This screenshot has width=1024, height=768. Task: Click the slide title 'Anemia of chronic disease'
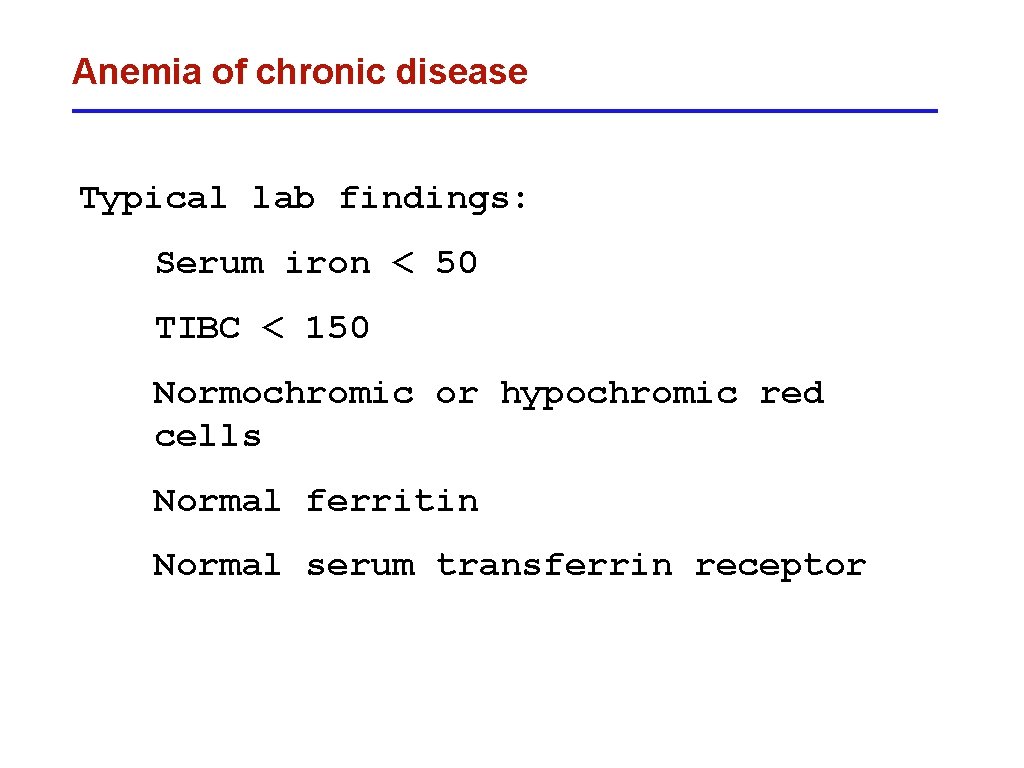coord(300,72)
